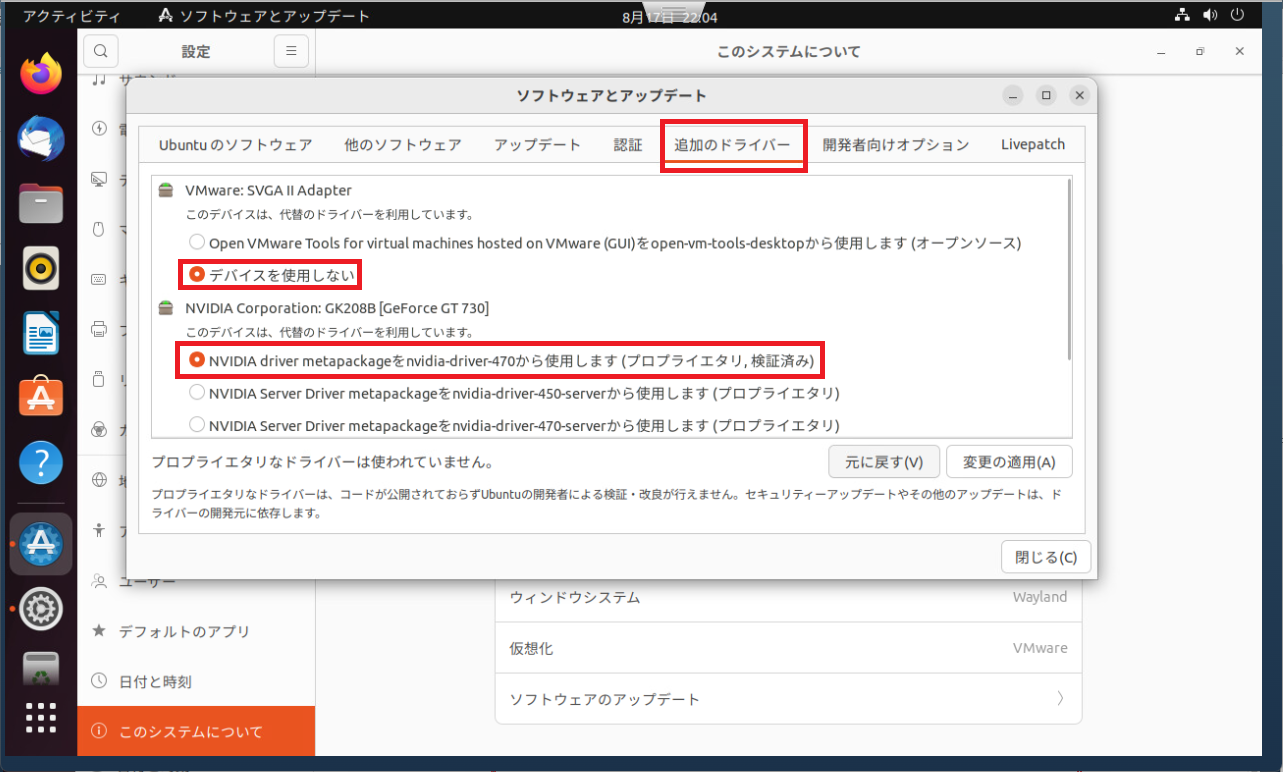Click the clock date in top bar
Screen dimensions: 1283x772
coord(670,16)
